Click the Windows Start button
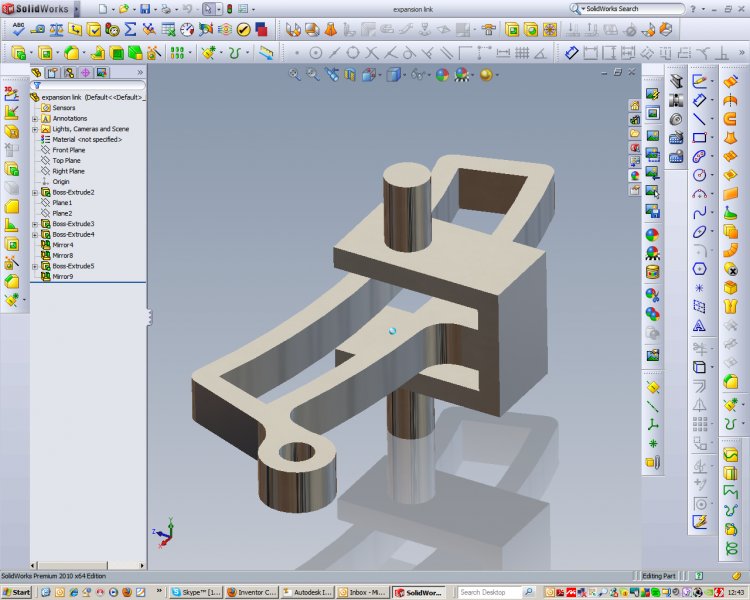Image resolution: width=750 pixels, height=600 pixels. pyautogui.click(x=17, y=592)
